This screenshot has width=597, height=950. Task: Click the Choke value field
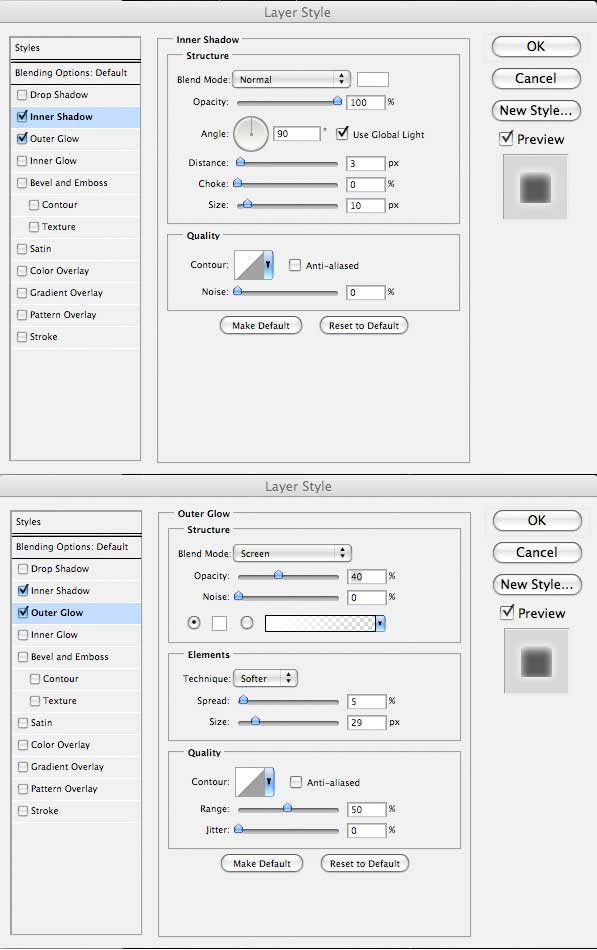(x=366, y=184)
